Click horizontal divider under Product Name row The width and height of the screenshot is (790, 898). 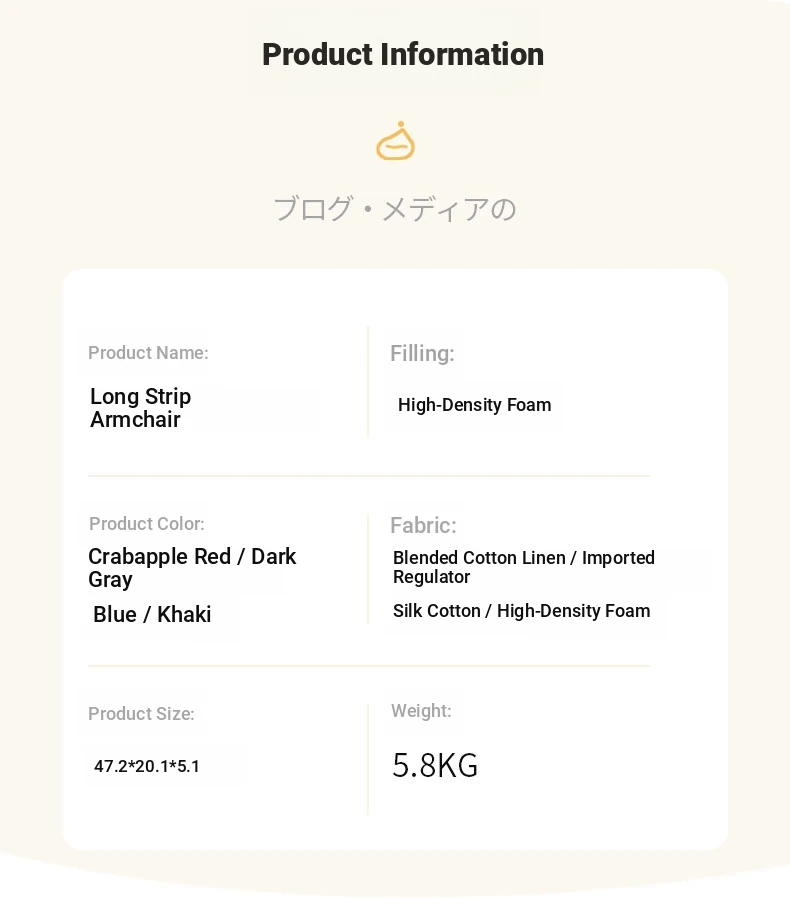point(369,475)
